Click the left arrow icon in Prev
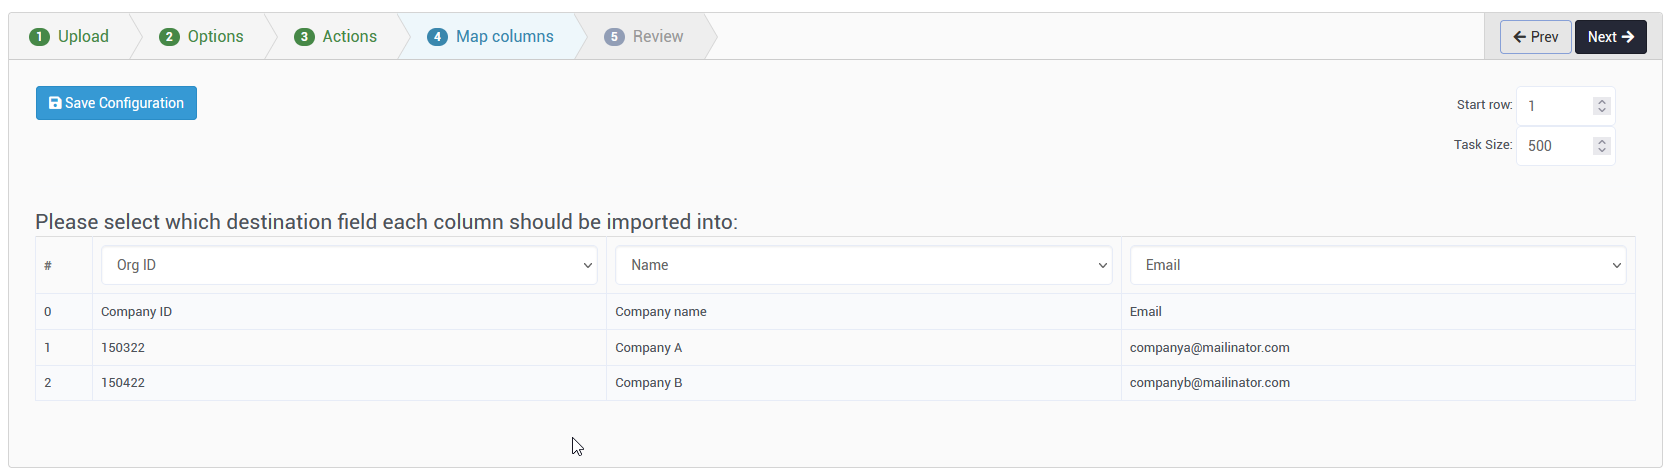Image resolution: width=1671 pixels, height=475 pixels. point(1520,37)
